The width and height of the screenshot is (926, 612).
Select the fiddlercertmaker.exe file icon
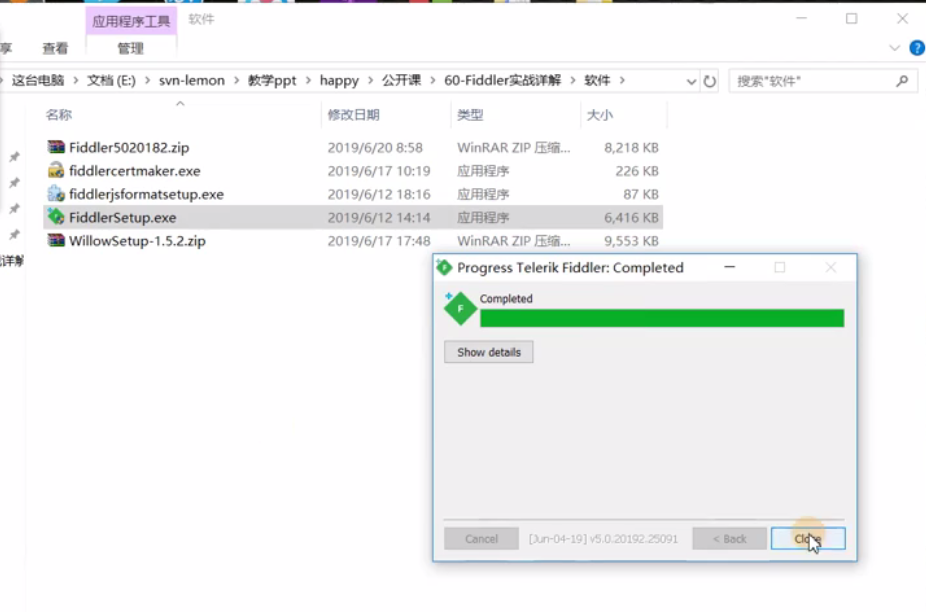coord(56,171)
